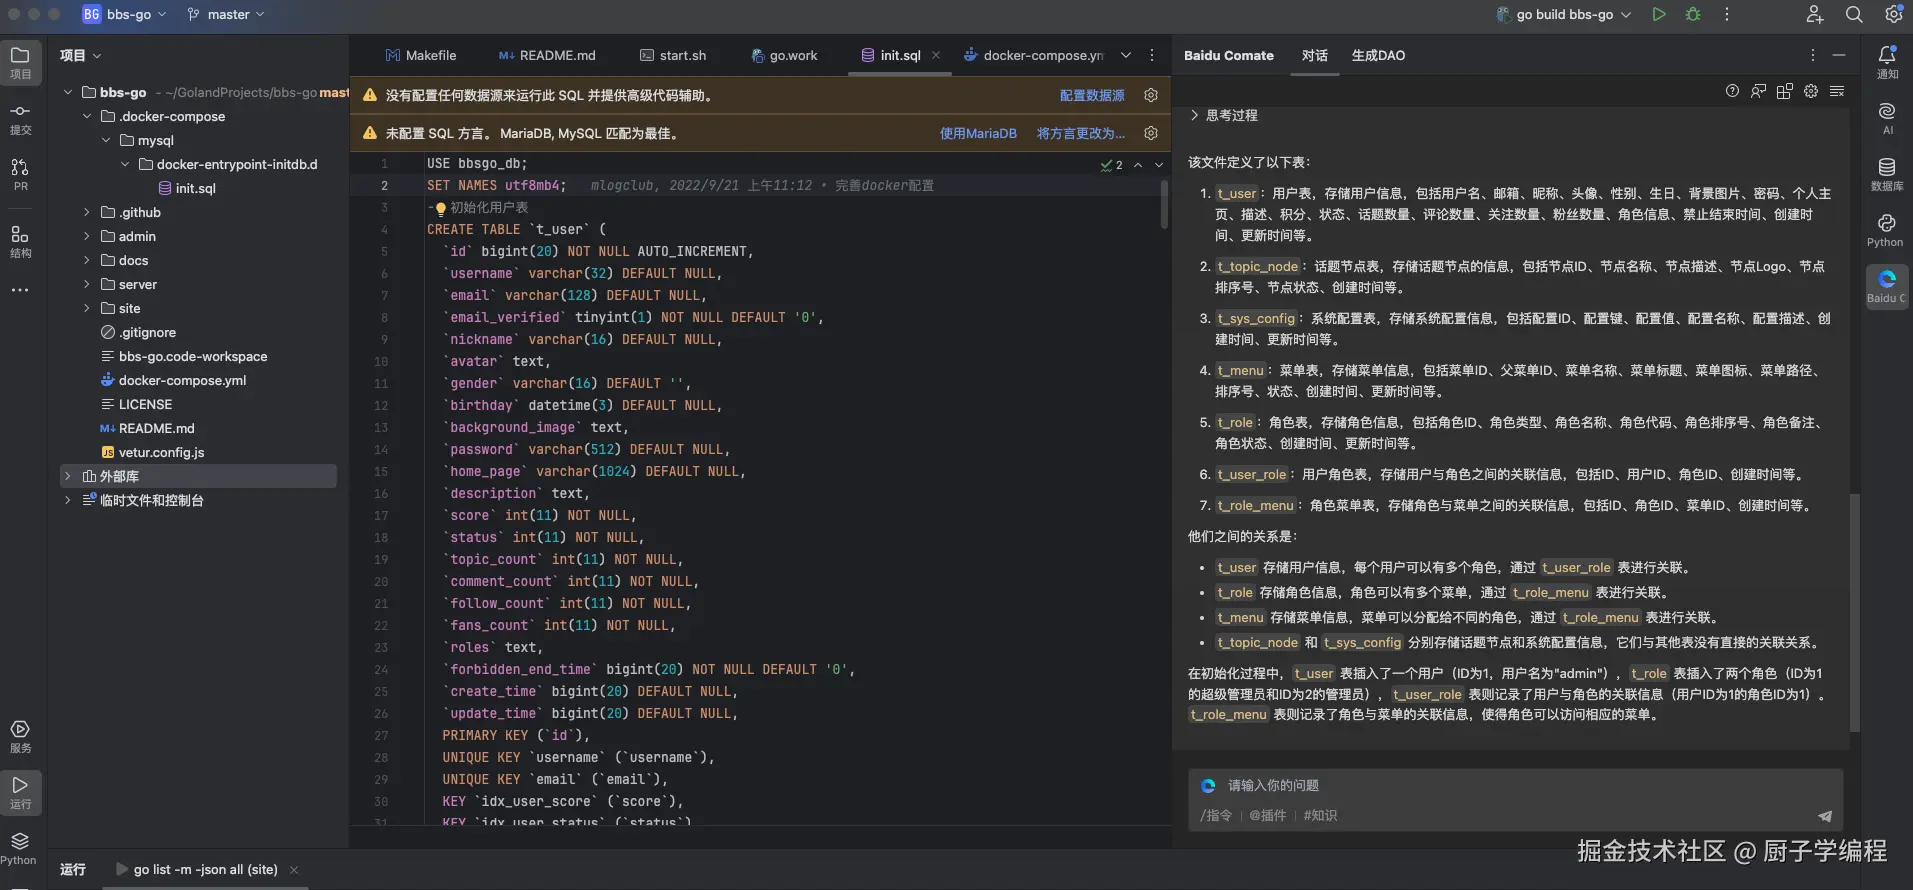This screenshot has width=1913, height=890.
Task: Close the go list run tab
Action: (x=294, y=870)
